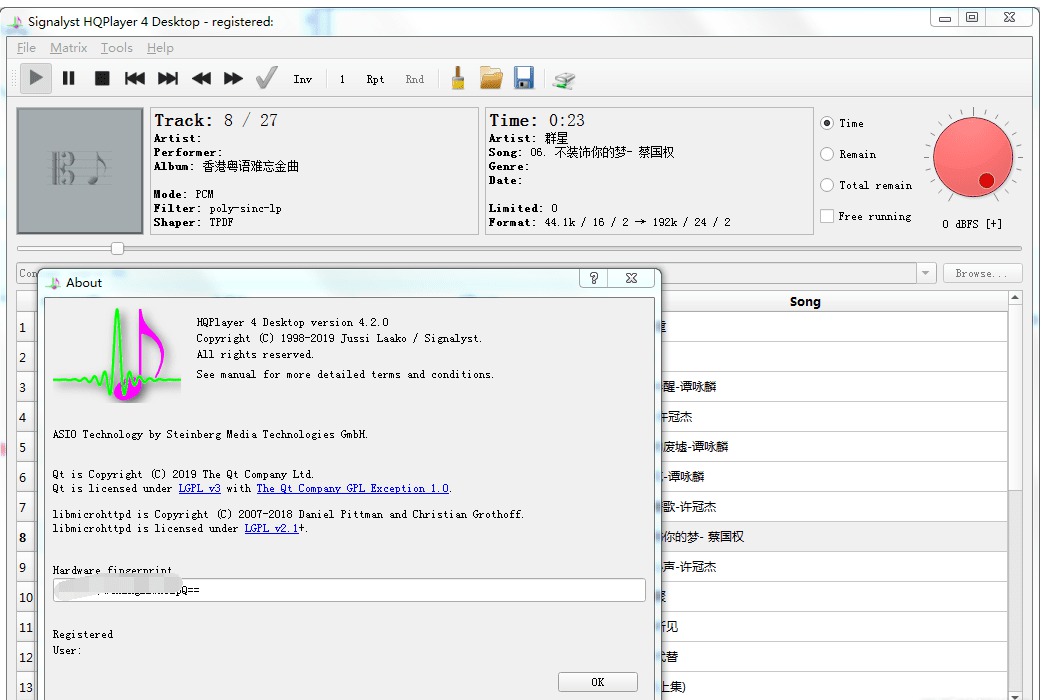Screen dimensions: 1042x700
Task: Toggle the Rpt repeat mode
Action: [x=375, y=79]
